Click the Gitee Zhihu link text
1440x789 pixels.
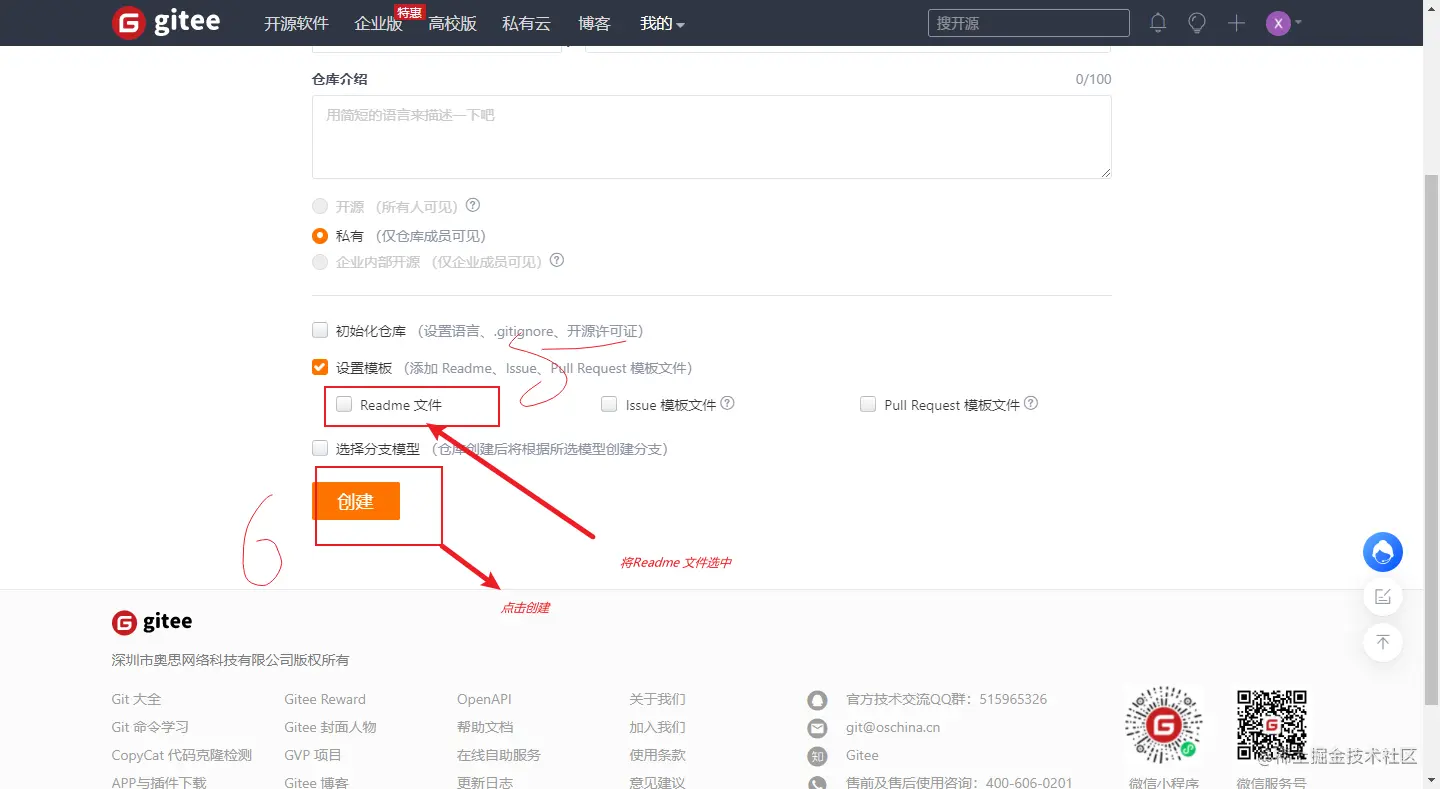[862, 755]
